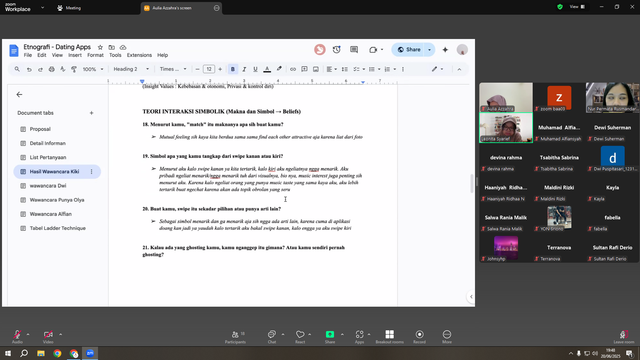Image resolution: width=640 pixels, height=360 pixels.
Task: Unmute with the Zoom Audio button
Action: click(x=17, y=336)
